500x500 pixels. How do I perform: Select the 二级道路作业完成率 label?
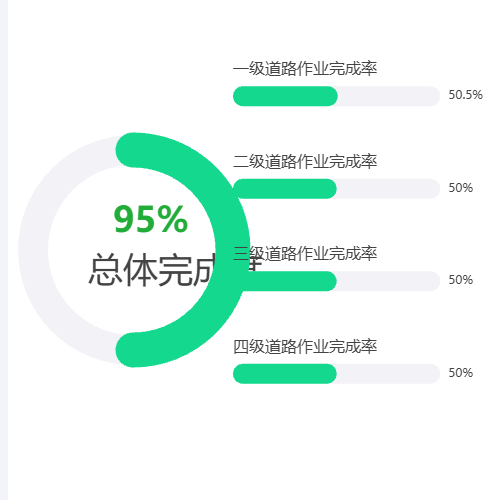coord(305,162)
